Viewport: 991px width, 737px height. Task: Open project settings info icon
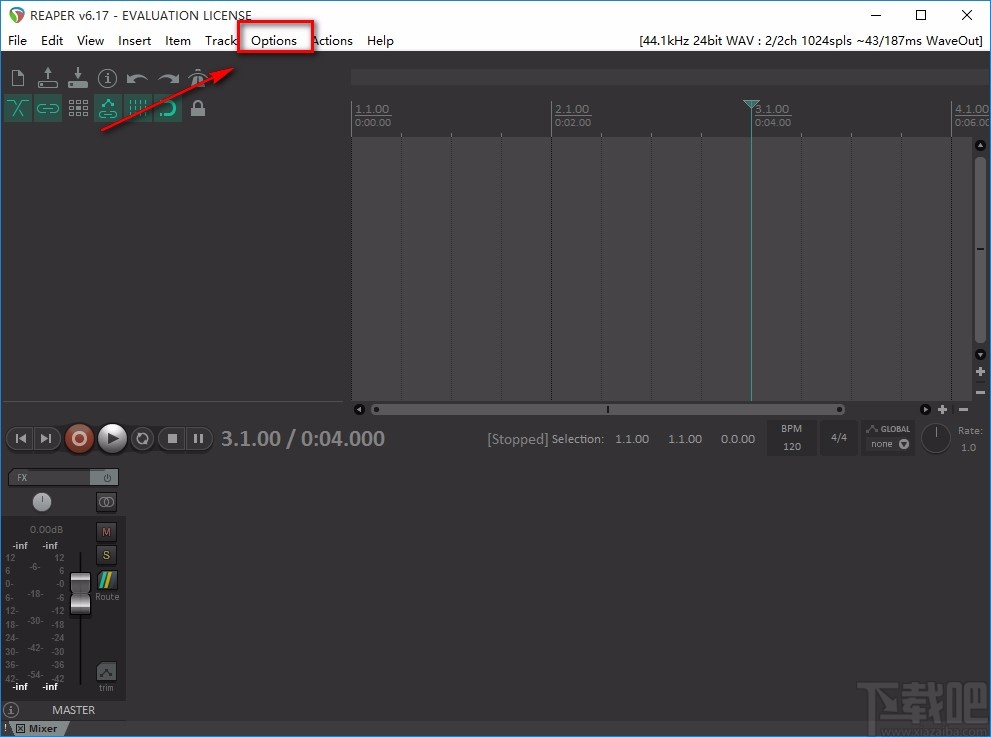(x=107, y=78)
